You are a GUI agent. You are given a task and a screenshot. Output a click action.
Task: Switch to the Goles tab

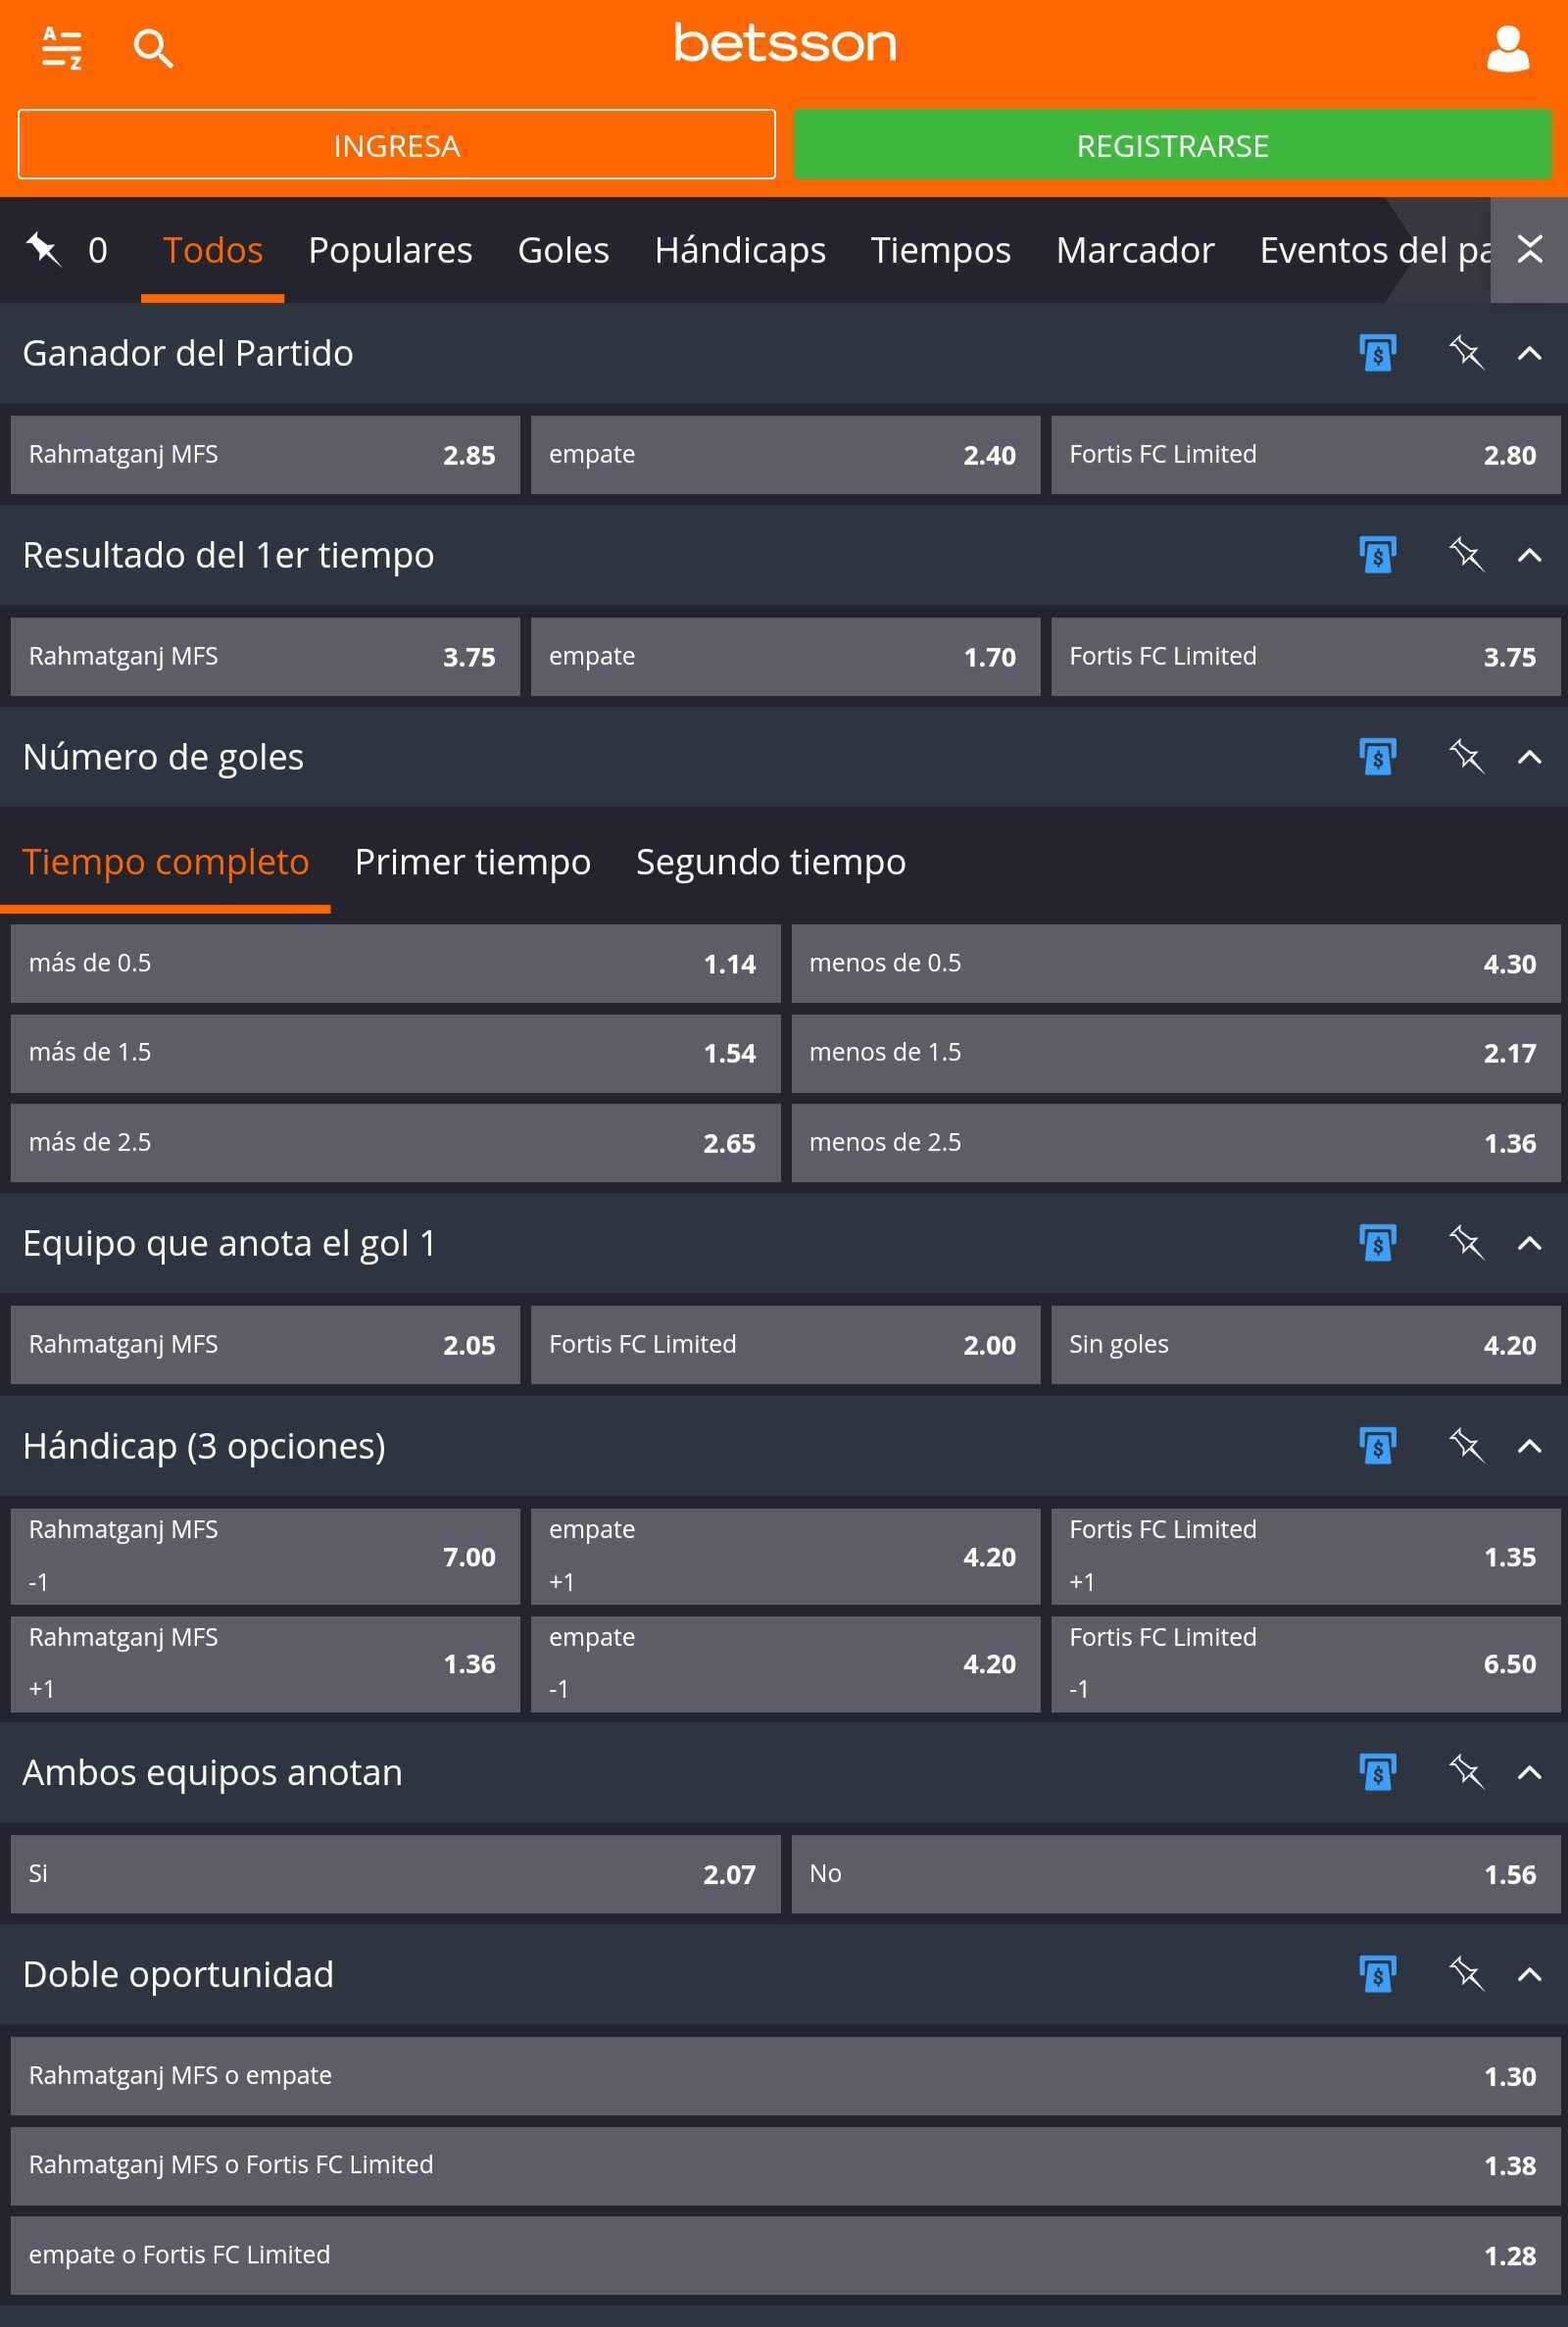(x=563, y=250)
